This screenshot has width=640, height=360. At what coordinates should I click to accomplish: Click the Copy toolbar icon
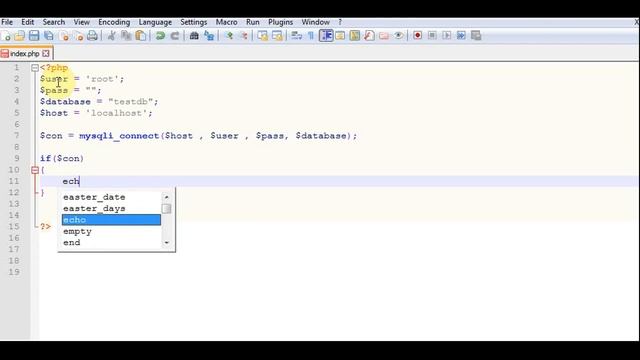[126, 36]
